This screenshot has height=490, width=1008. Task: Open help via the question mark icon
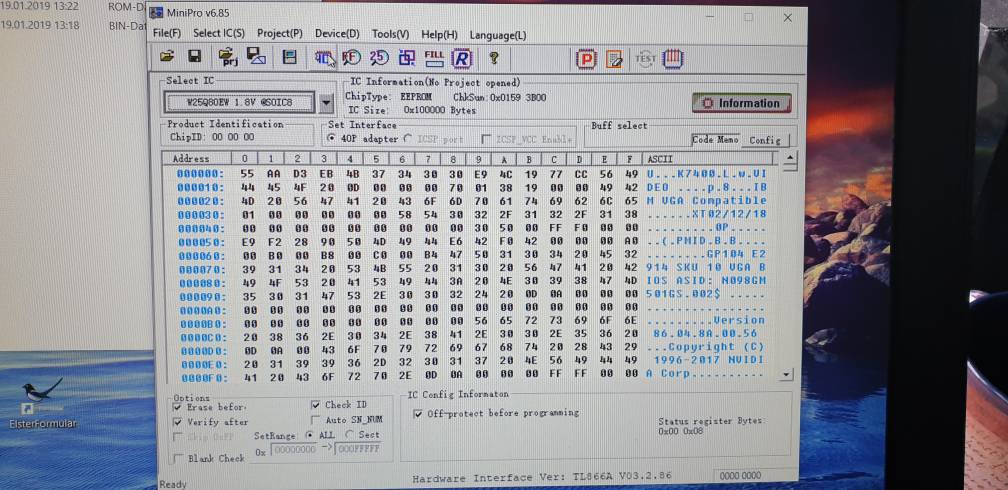(493, 59)
